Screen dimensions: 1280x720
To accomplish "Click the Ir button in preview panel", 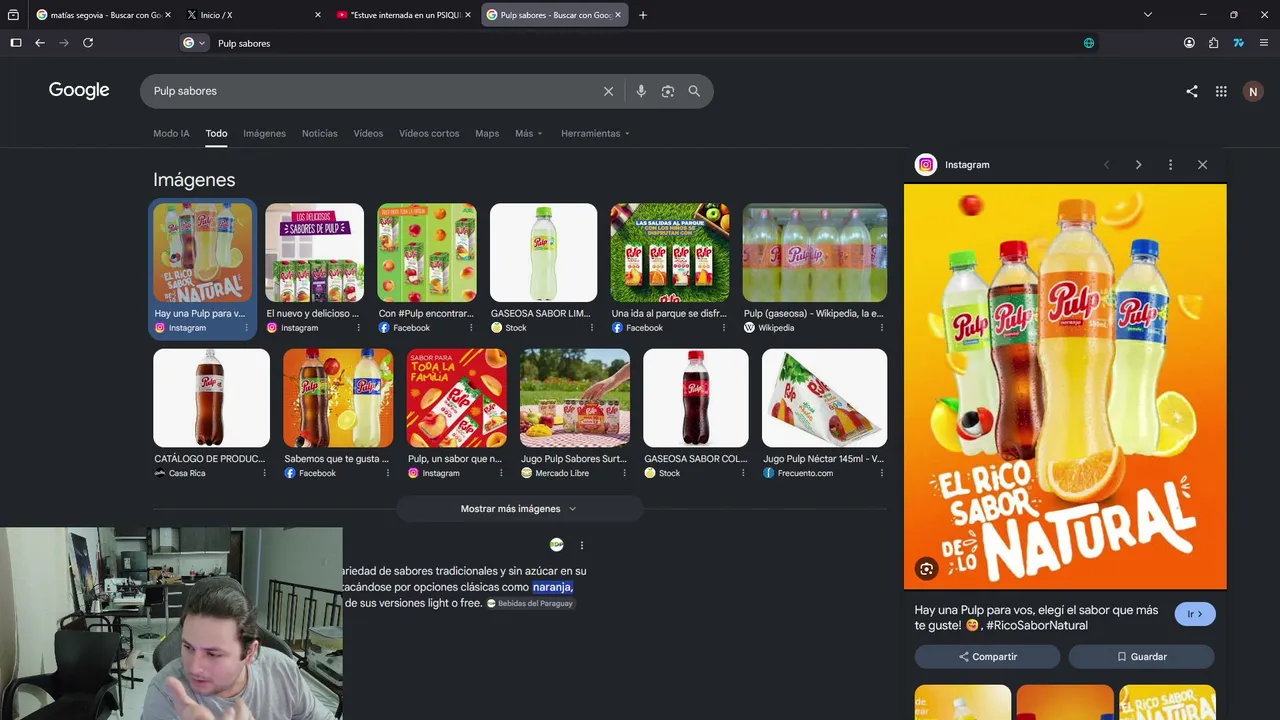I will pos(1195,614).
